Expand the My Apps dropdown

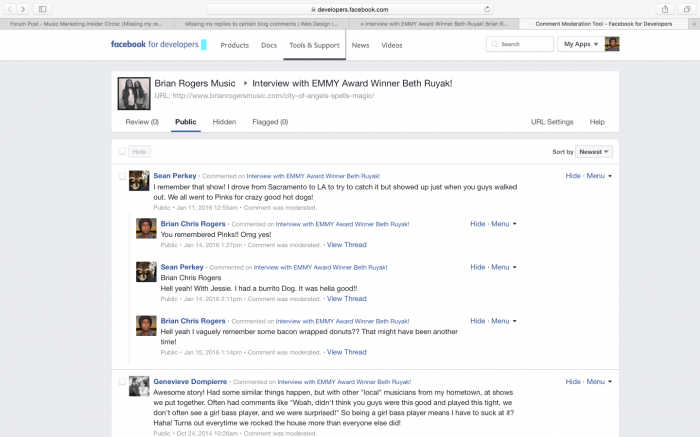pos(581,44)
